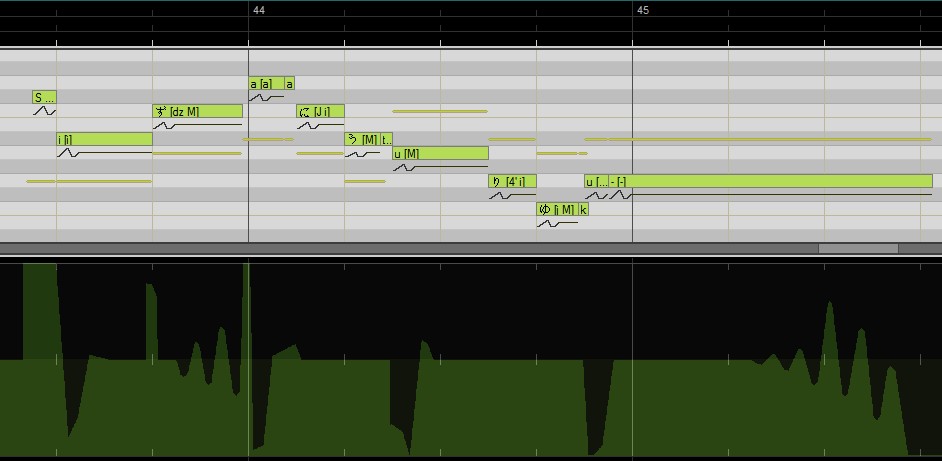Select the note starting with 'S'

44,97
